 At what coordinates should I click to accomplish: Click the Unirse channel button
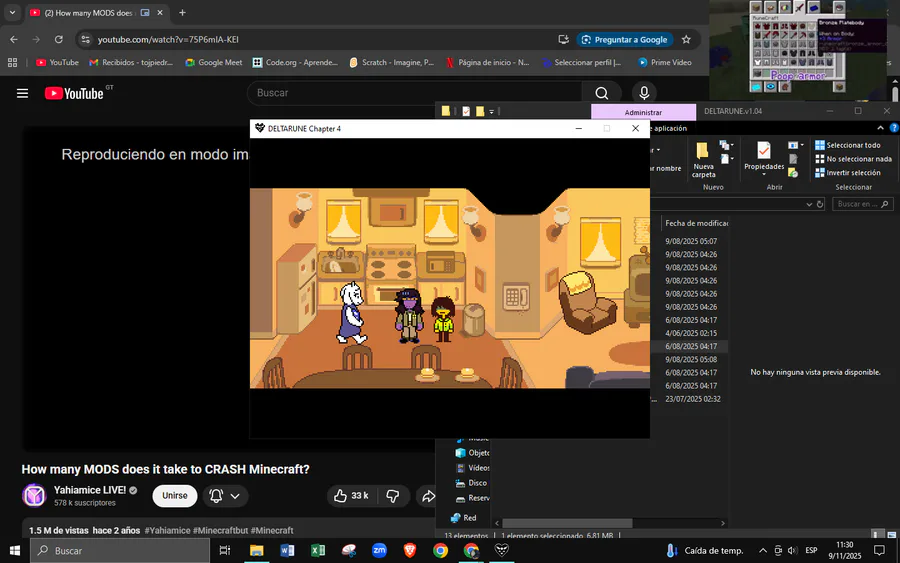point(174,495)
